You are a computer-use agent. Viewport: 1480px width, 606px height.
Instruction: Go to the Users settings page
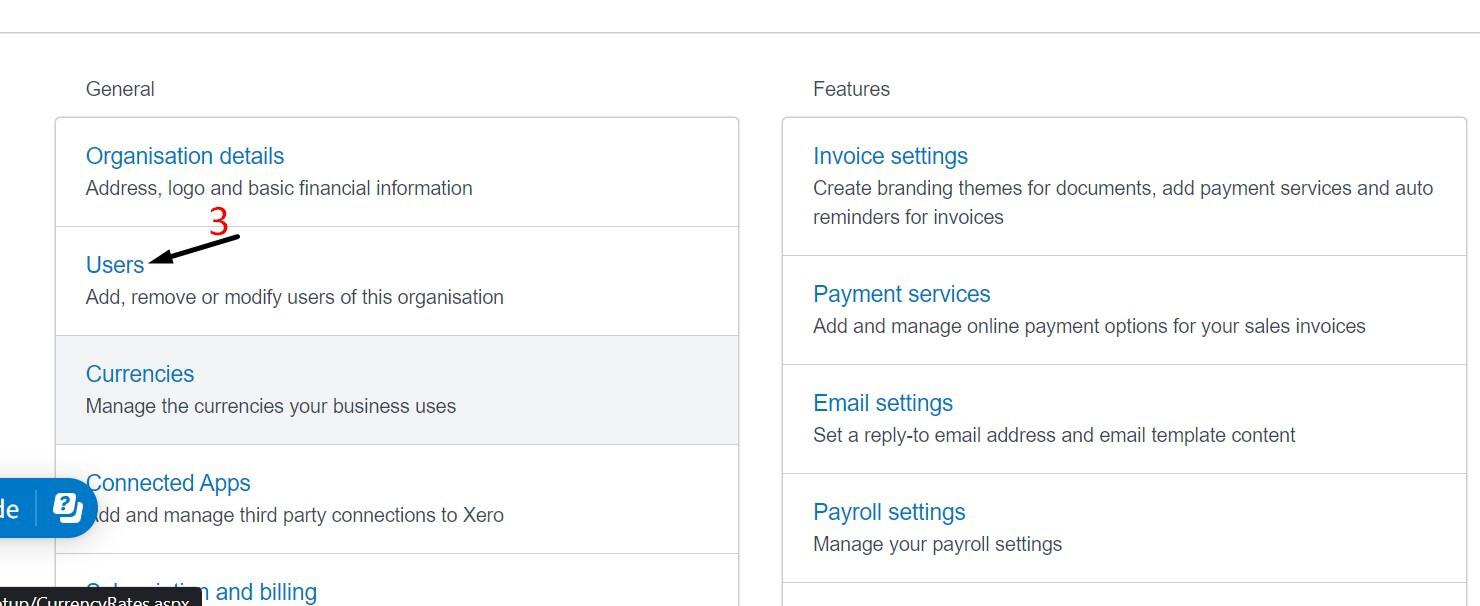click(x=115, y=265)
